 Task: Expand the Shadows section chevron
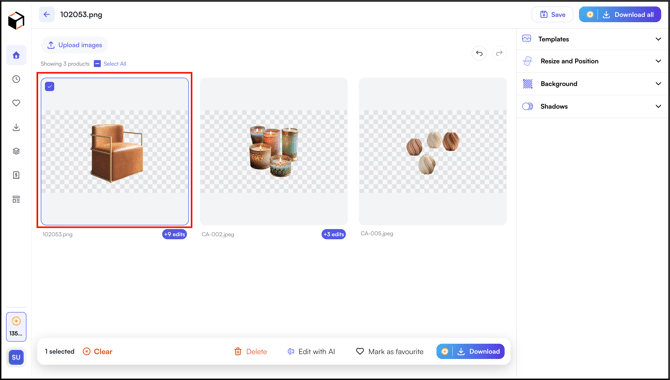click(658, 106)
